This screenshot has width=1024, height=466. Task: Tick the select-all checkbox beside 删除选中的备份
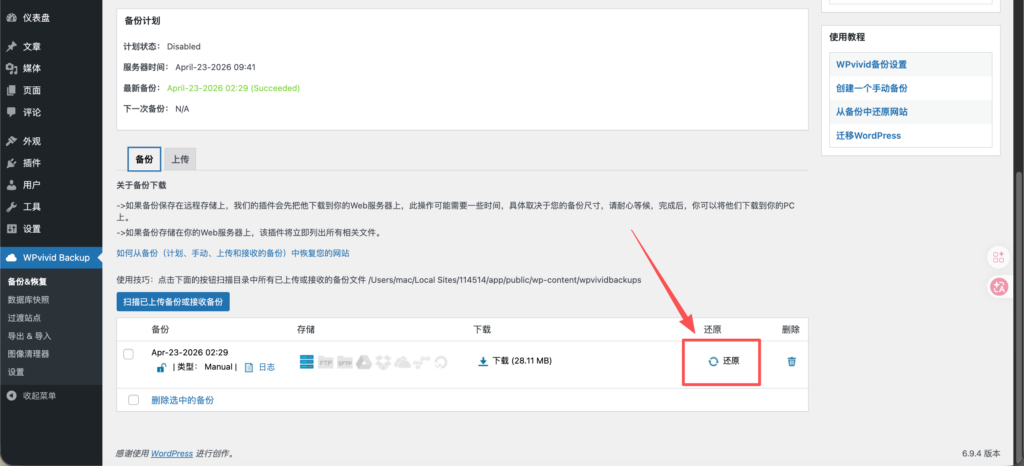coord(134,400)
